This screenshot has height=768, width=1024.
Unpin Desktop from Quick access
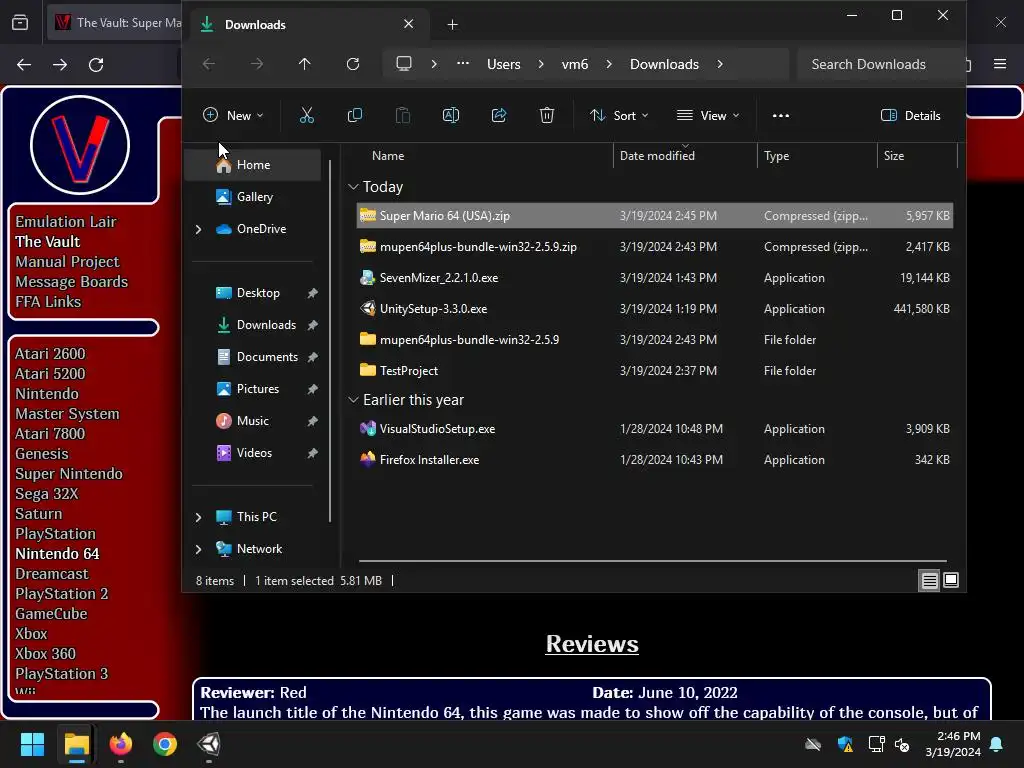click(x=313, y=293)
